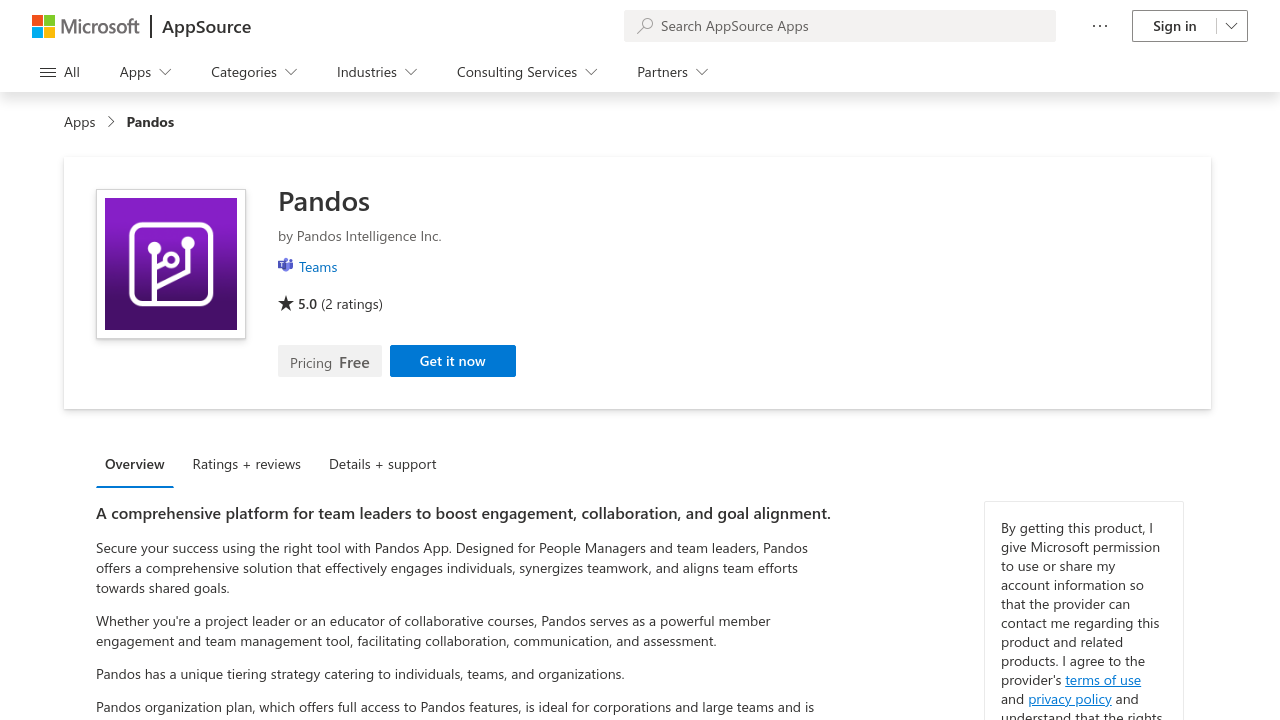Click the 'by Pandos Intelligence Inc.' publisher text
Image resolution: width=1280 pixels, height=720 pixels.
pos(360,236)
